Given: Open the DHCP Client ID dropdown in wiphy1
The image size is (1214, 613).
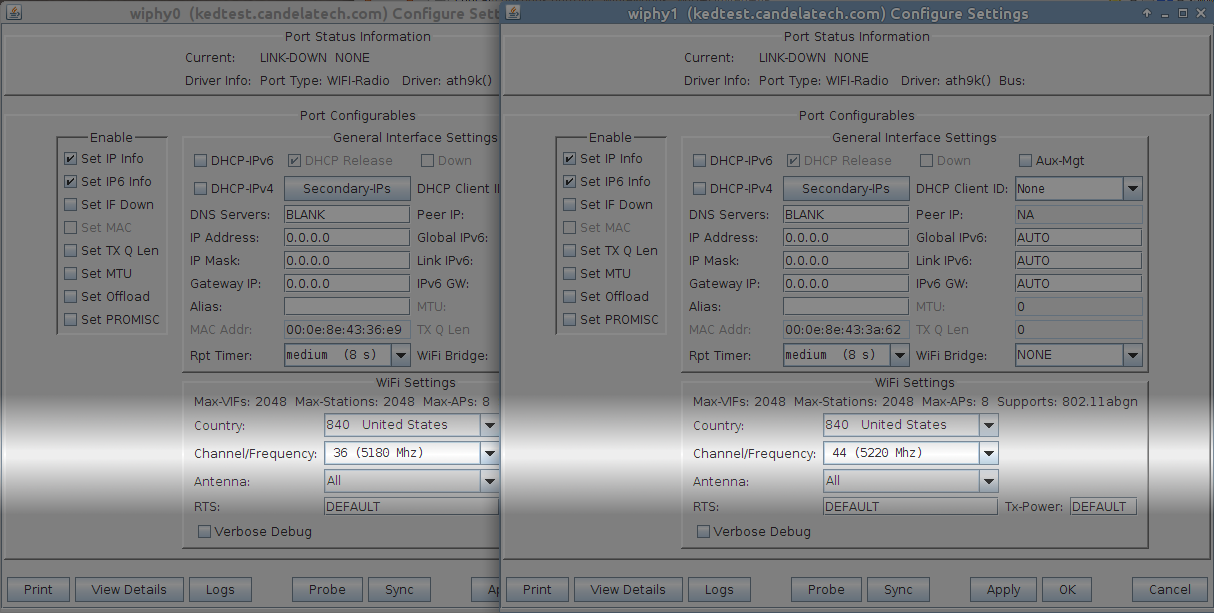Looking at the screenshot, I should (x=1132, y=188).
